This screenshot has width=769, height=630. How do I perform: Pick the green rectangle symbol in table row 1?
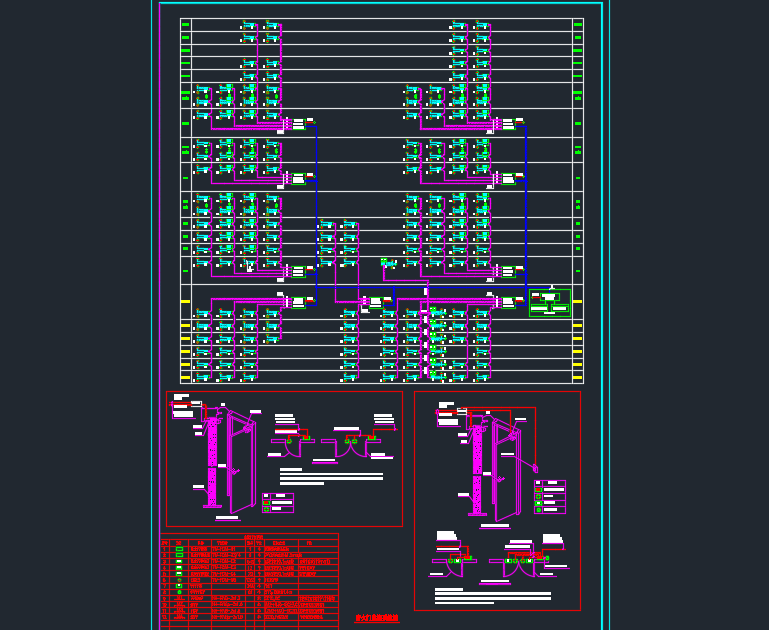coord(179,549)
